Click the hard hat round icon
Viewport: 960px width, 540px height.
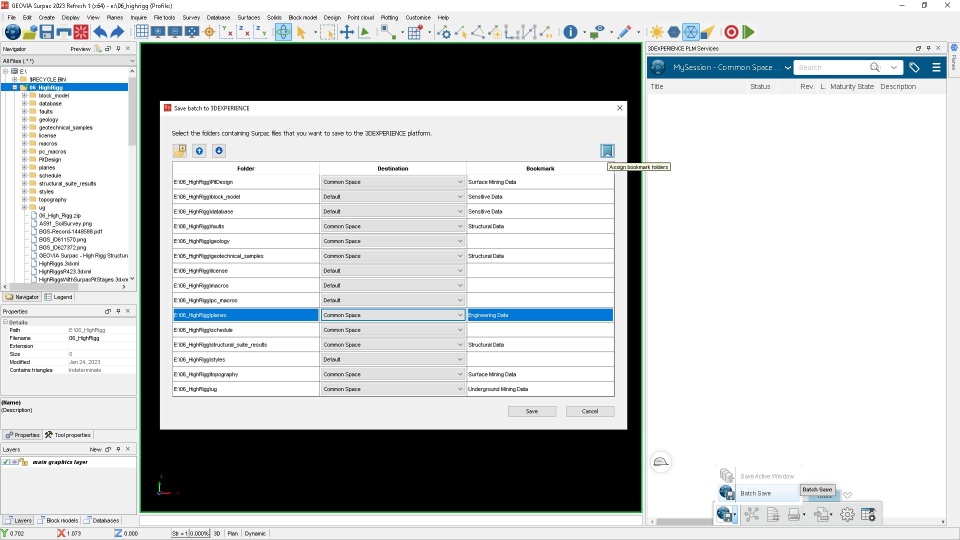(x=661, y=462)
